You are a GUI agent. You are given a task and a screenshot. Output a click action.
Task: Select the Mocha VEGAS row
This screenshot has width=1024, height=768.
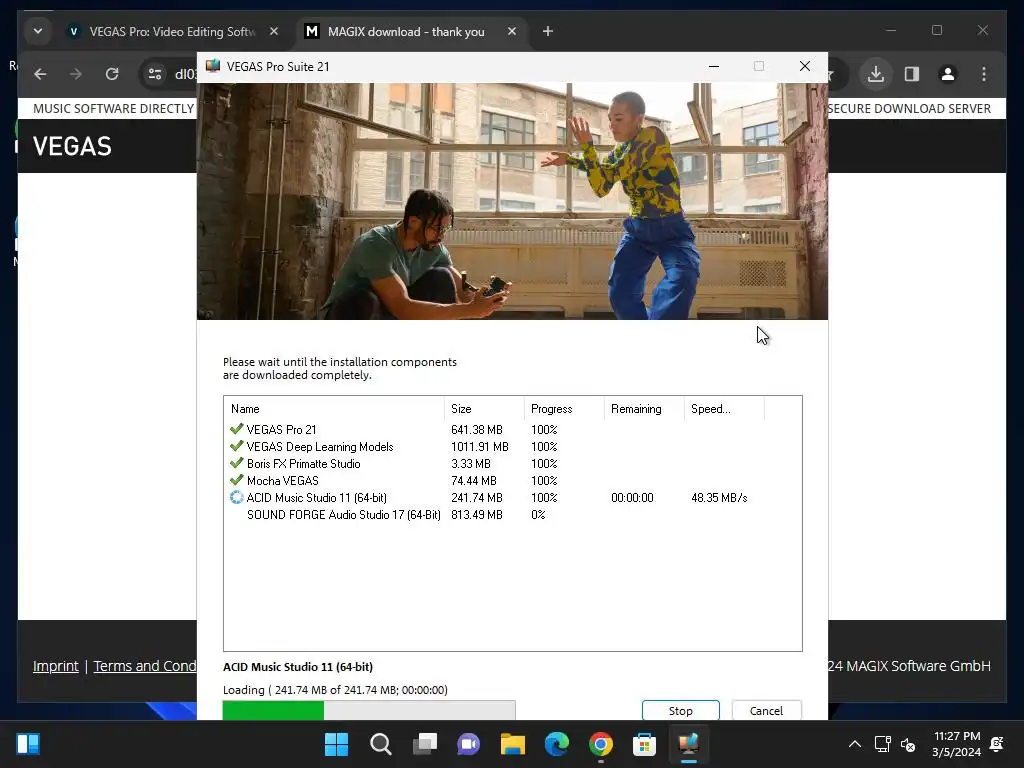512,481
